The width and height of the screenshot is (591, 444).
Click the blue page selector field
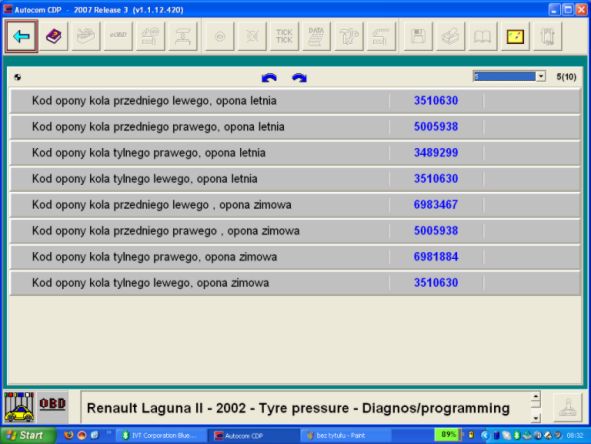(x=505, y=77)
